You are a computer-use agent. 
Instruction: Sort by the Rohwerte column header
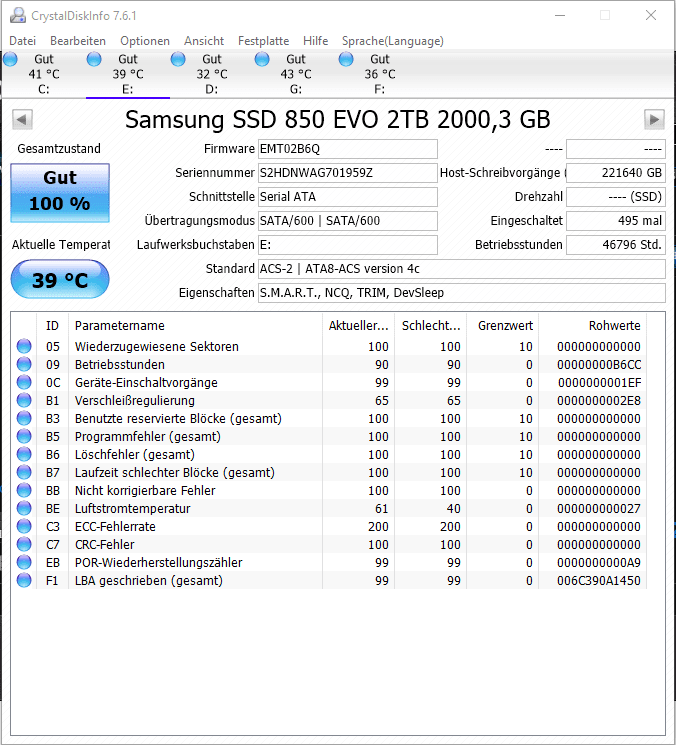592,325
